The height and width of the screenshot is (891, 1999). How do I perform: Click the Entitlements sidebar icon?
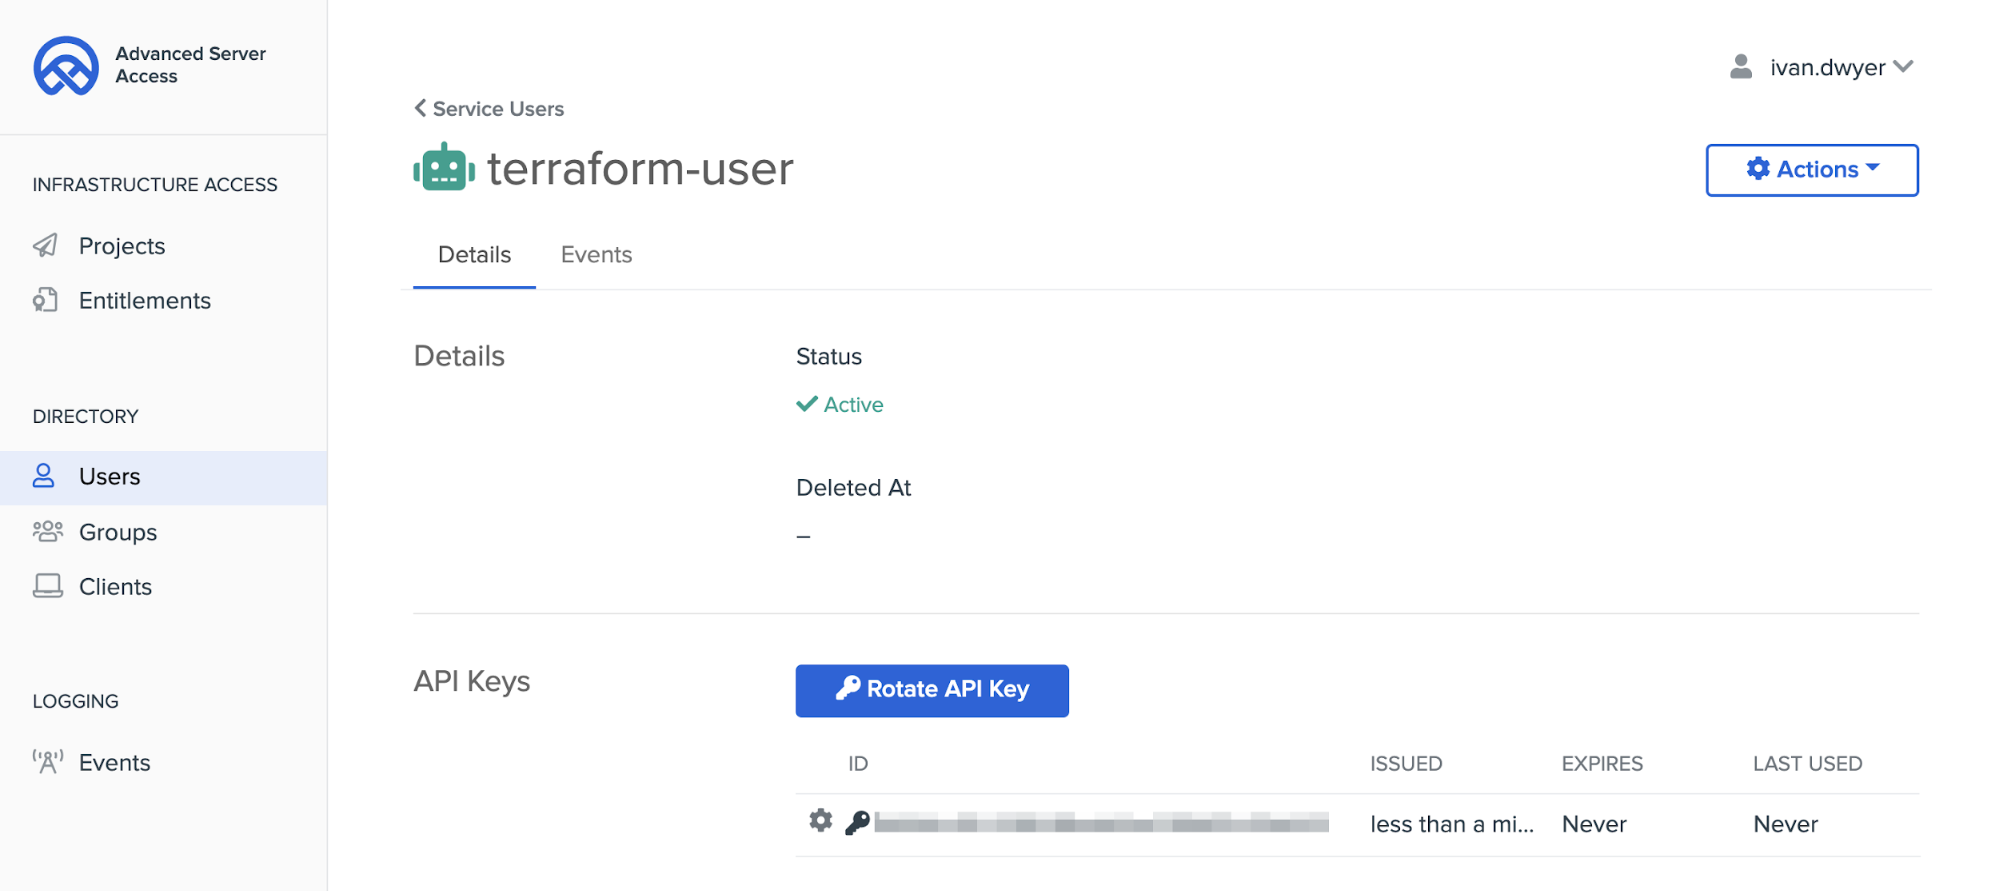(46, 300)
